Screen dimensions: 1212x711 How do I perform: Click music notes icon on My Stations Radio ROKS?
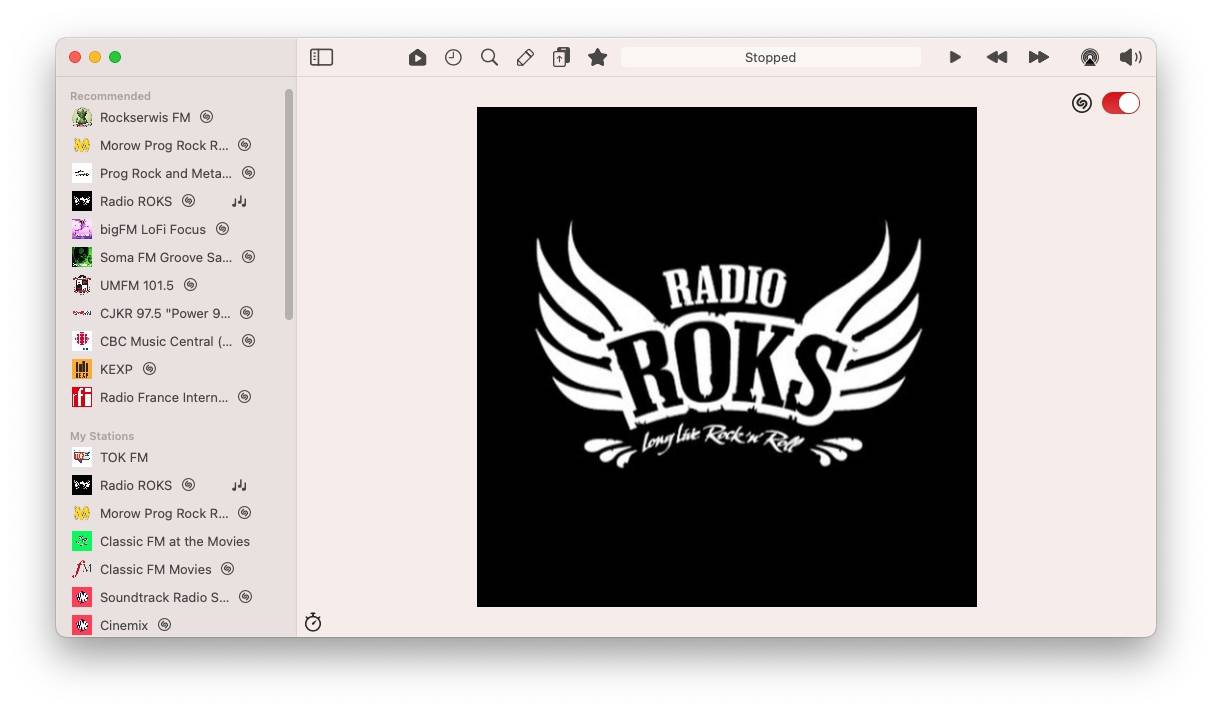[239, 485]
